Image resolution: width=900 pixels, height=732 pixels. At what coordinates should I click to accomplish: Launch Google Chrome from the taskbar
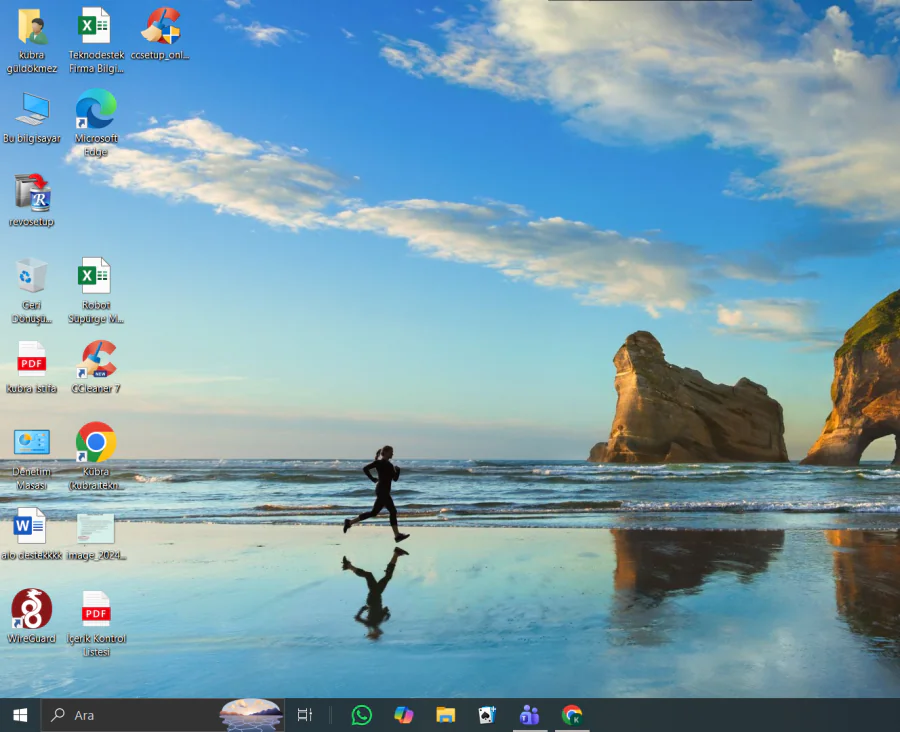(571, 715)
